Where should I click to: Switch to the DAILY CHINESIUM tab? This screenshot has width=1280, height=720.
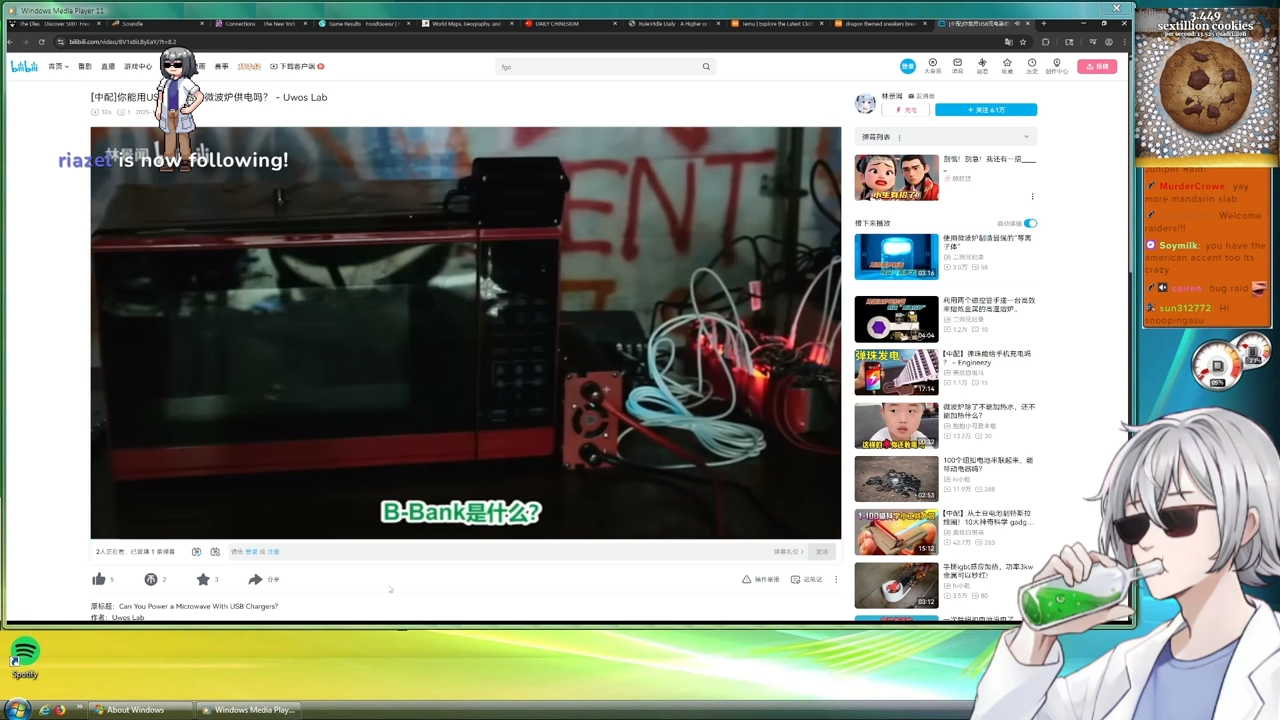click(x=570, y=23)
